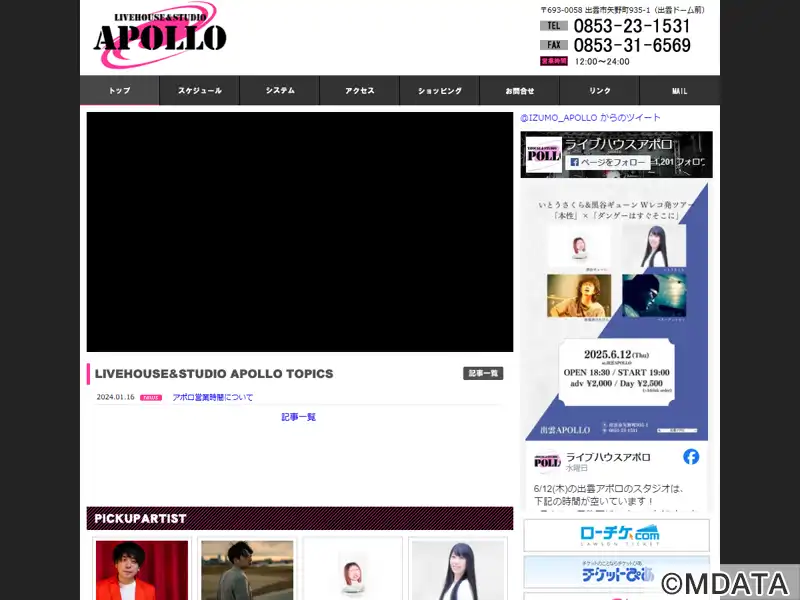The width and height of the screenshot is (800, 600).
Task: Click the LIVEHOUSE&STUDIO APOLLO TOPICS heading
Action: pos(214,373)
